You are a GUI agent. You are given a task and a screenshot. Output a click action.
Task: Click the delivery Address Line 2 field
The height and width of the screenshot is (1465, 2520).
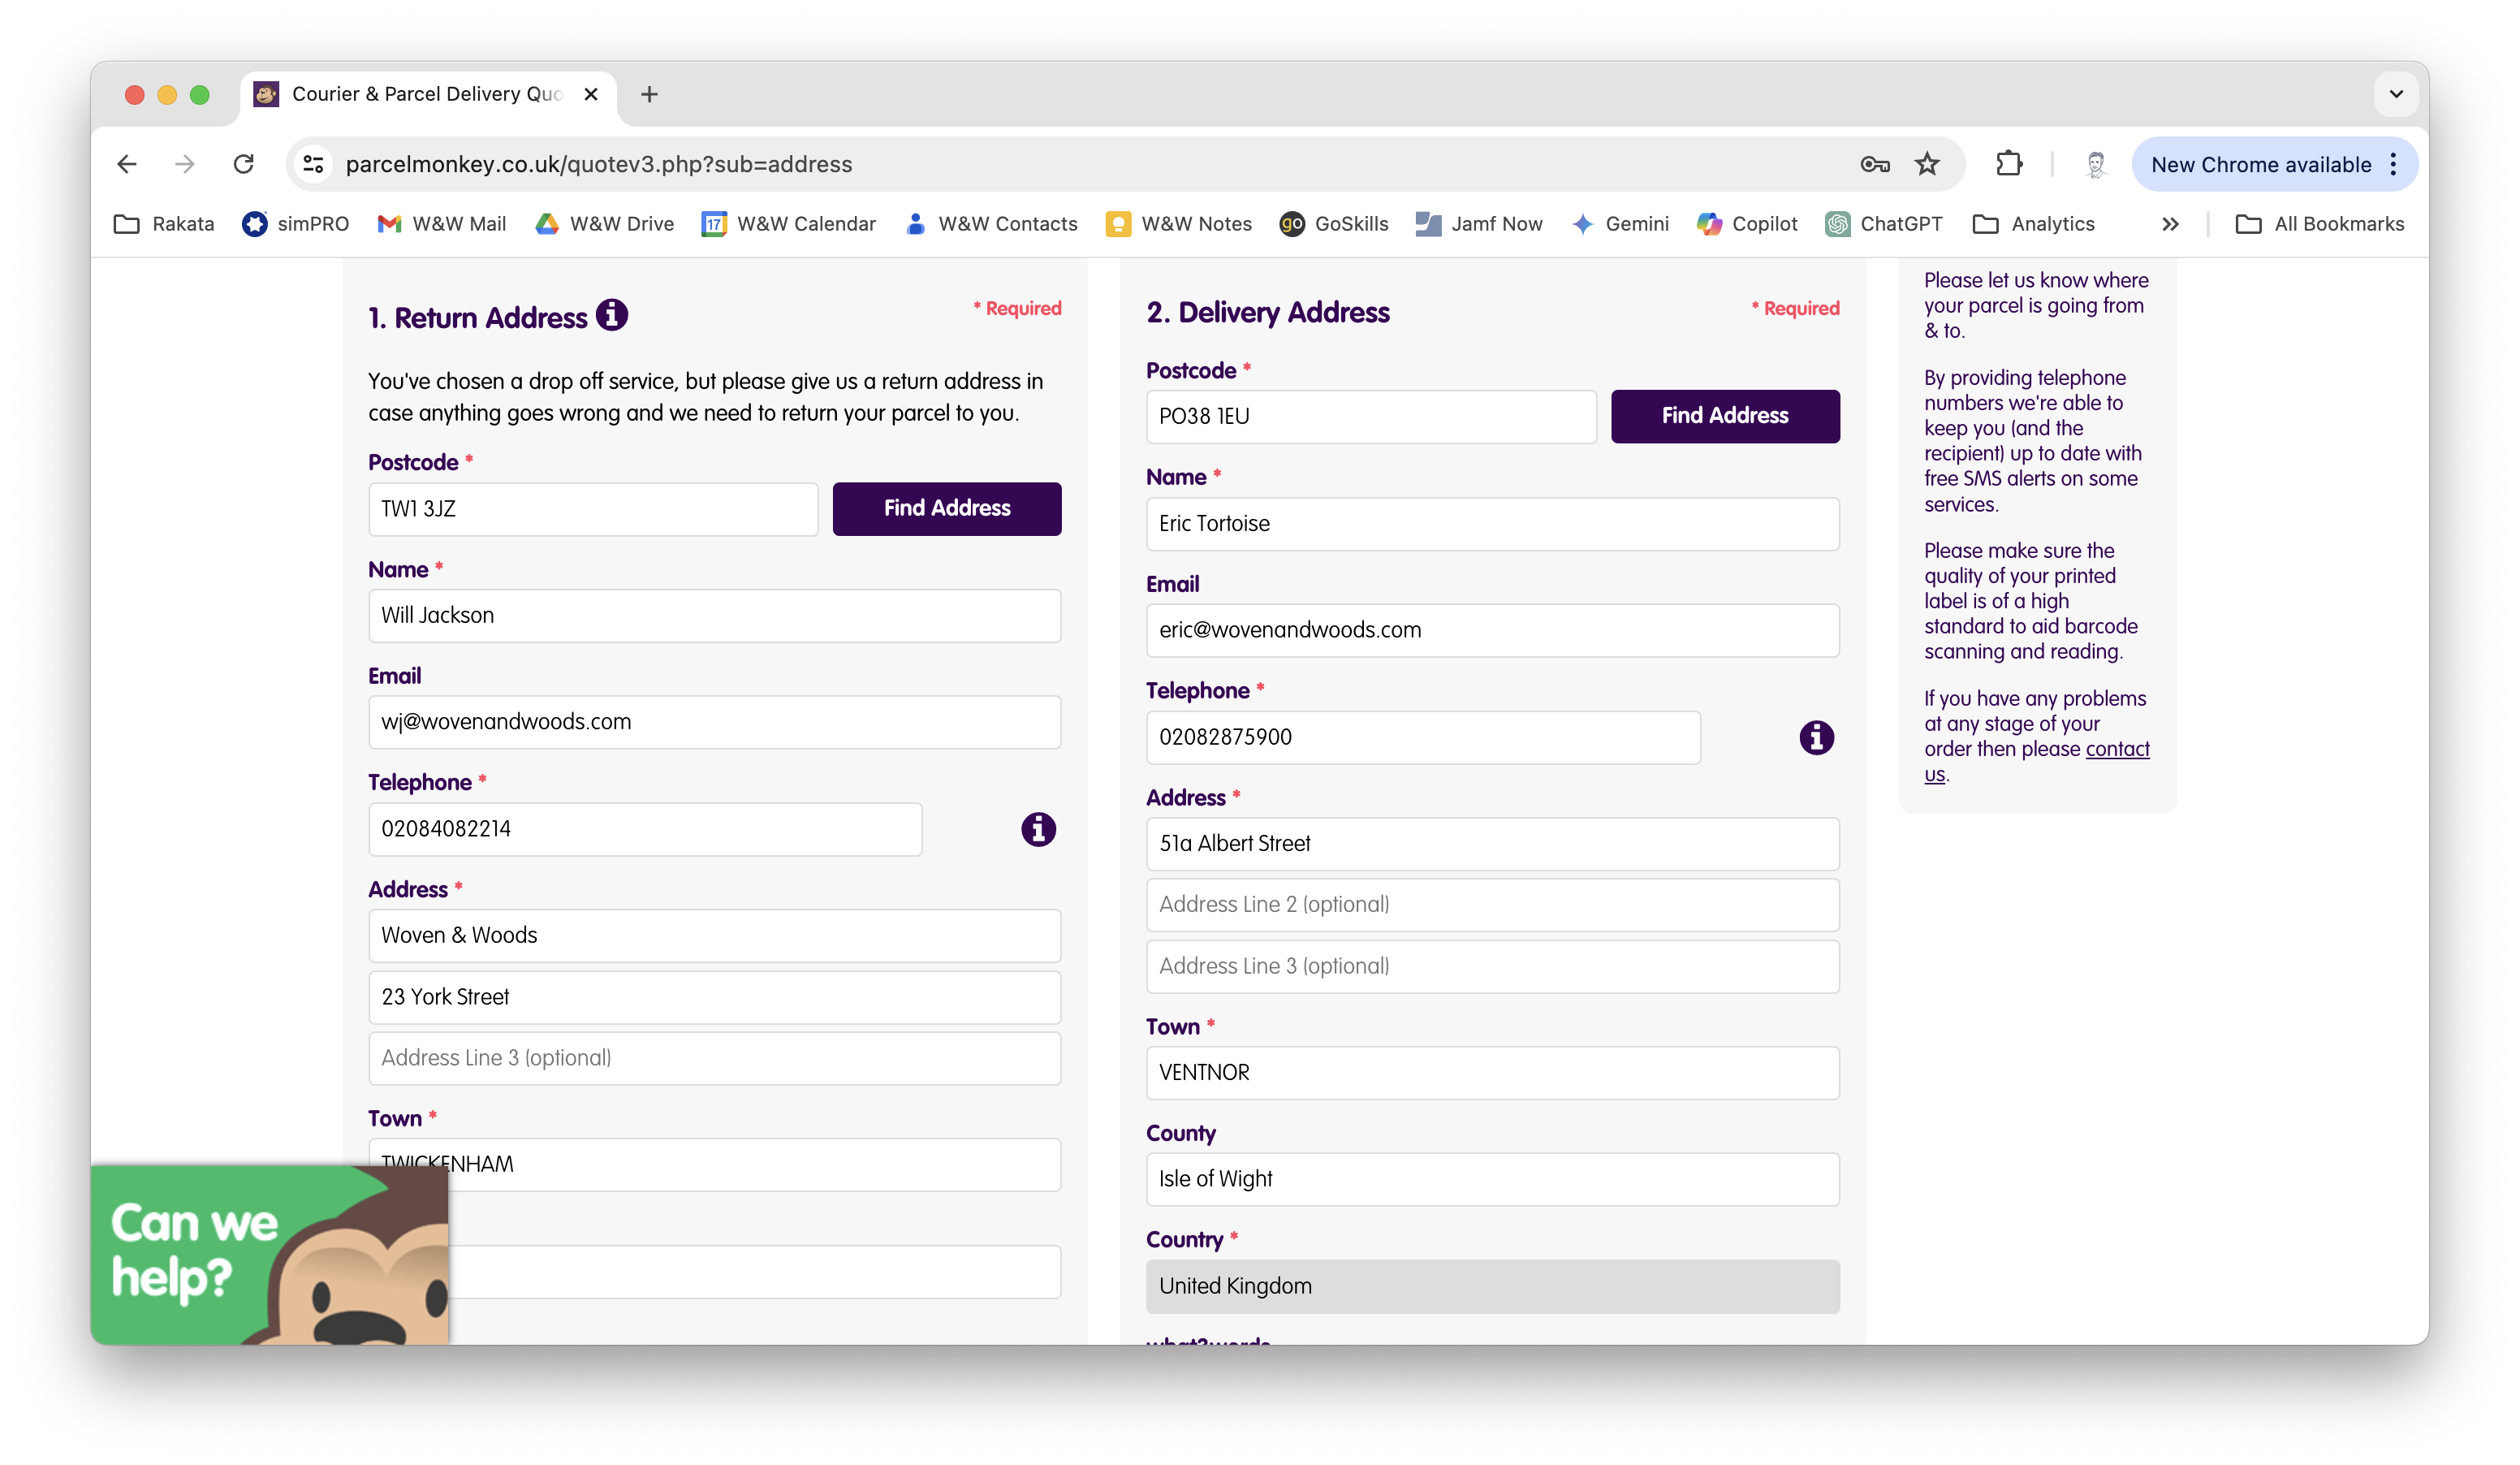[1491, 905]
